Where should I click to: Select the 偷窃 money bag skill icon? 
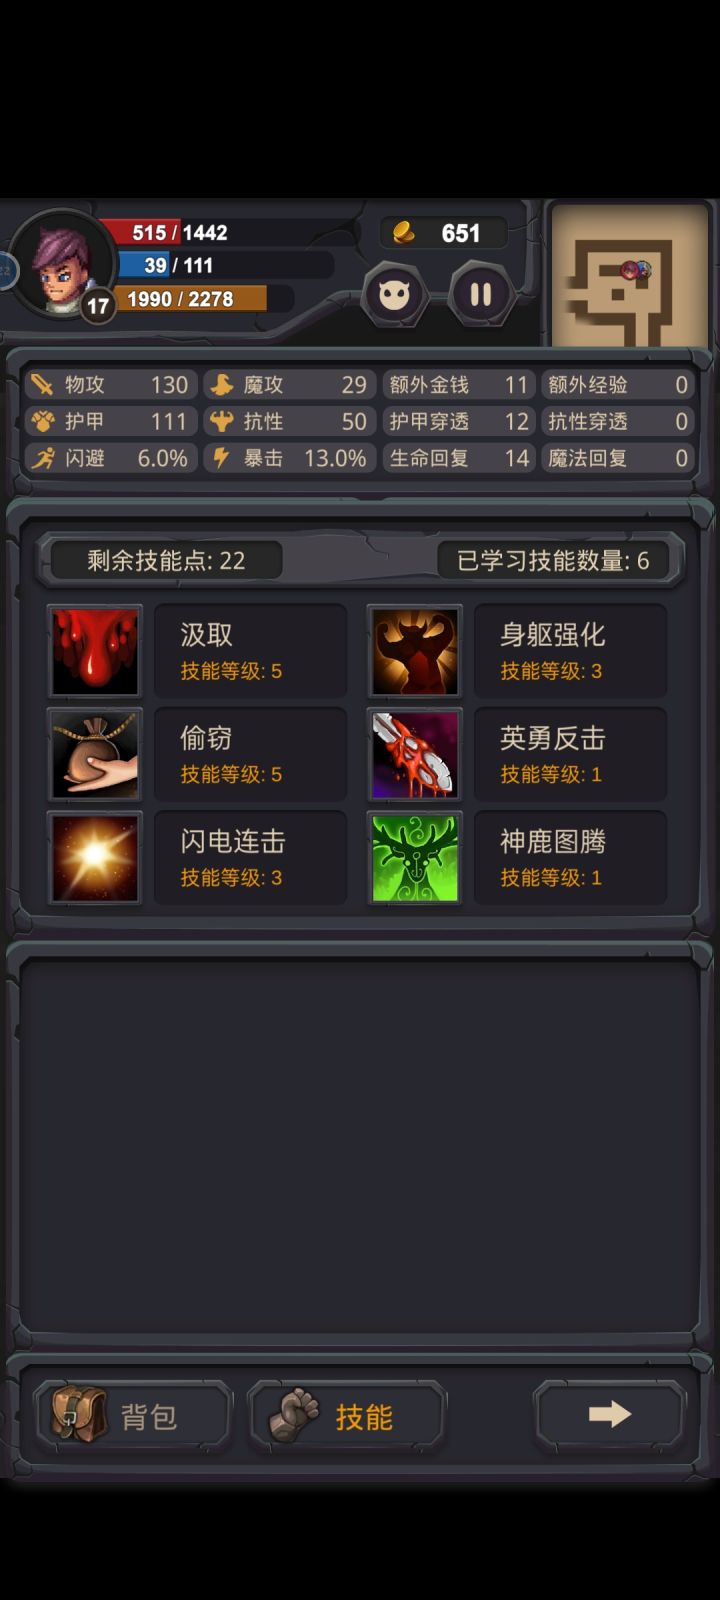coord(95,754)
